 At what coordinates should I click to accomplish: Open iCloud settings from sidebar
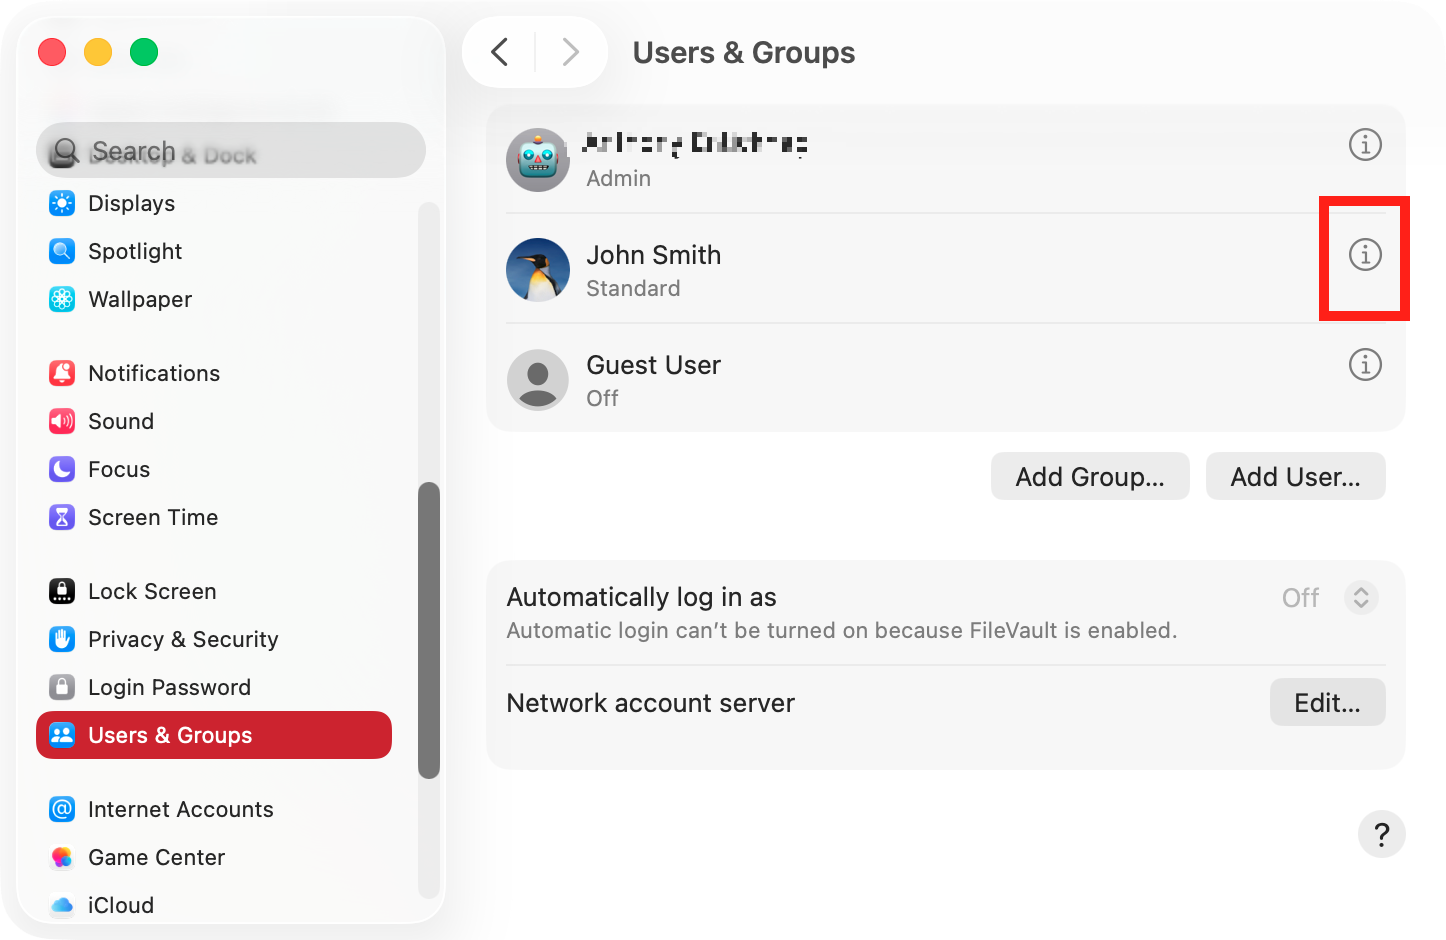[x=62, y=905]
